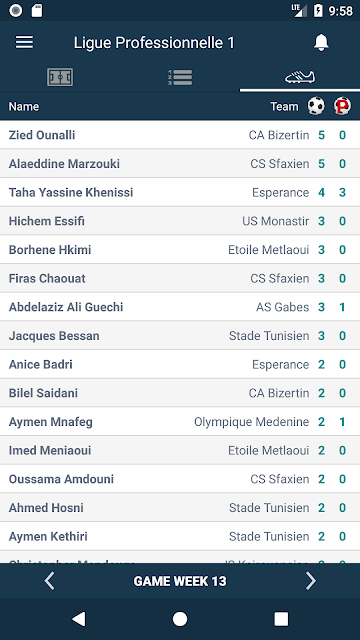Select Taha Yassine Khenissi row
This screenshot has height=640, width=360.
coord(180,192)
